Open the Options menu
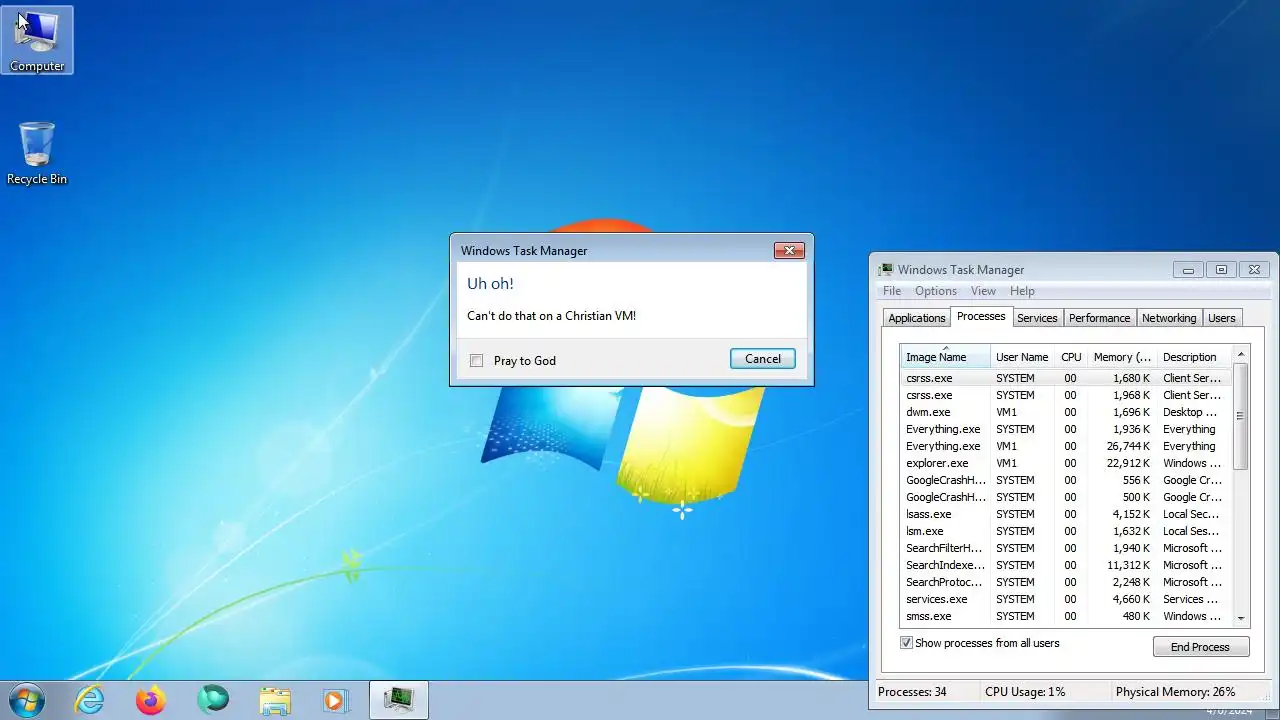The width and height of the screenshot is (1280, 720). tap(936, 291)
